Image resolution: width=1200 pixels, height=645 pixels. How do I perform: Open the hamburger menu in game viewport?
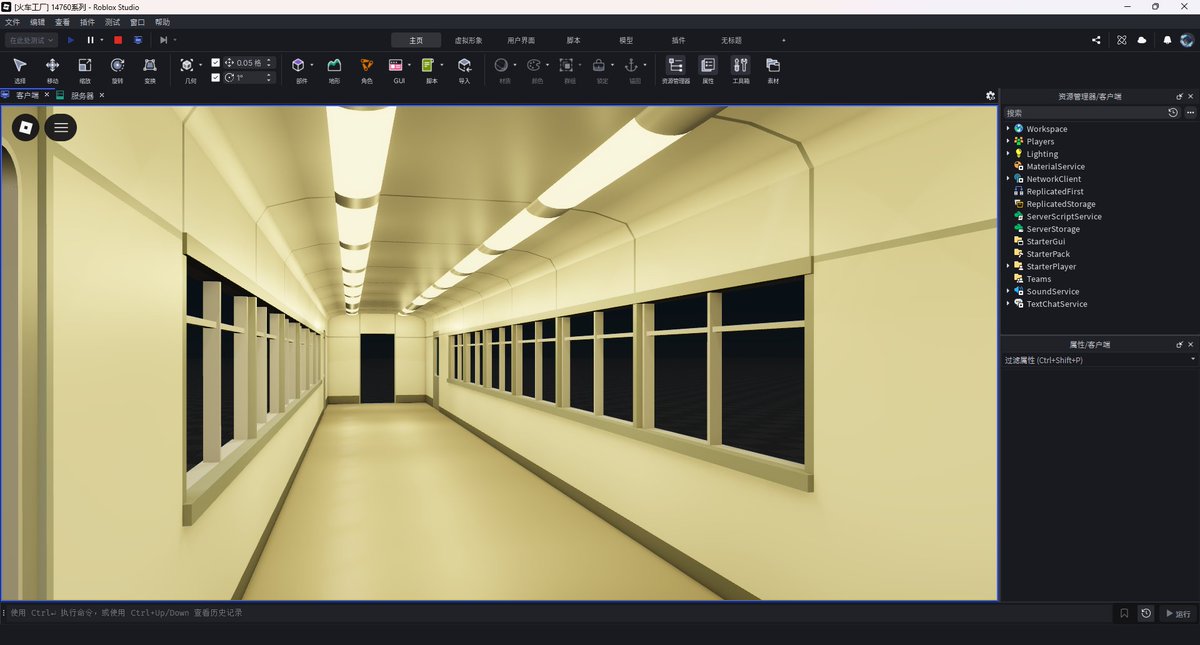point(61,127)
